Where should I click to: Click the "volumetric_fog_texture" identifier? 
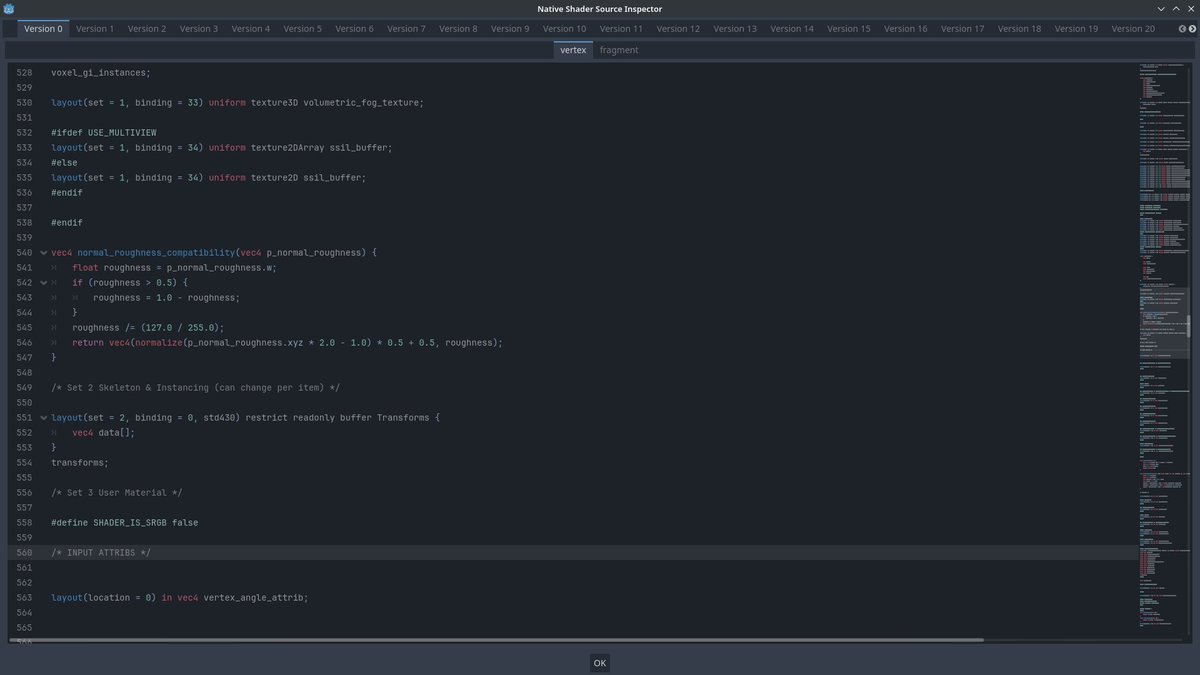(363, 103)
